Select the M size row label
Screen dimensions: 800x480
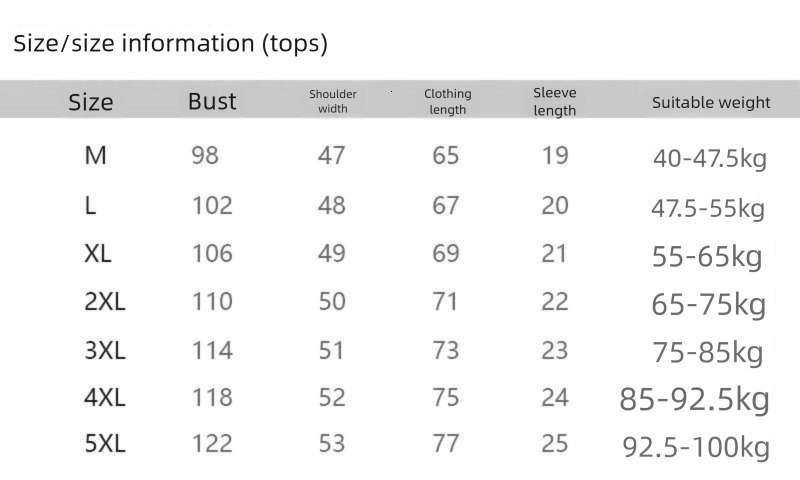[96, 156]
